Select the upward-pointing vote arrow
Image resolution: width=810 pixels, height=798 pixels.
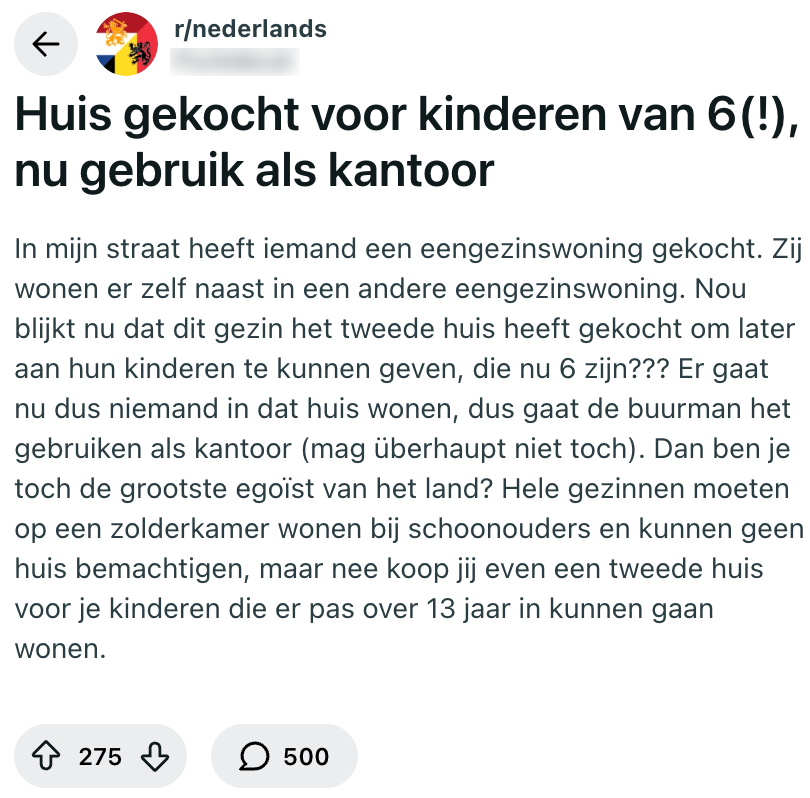point(47,757)
